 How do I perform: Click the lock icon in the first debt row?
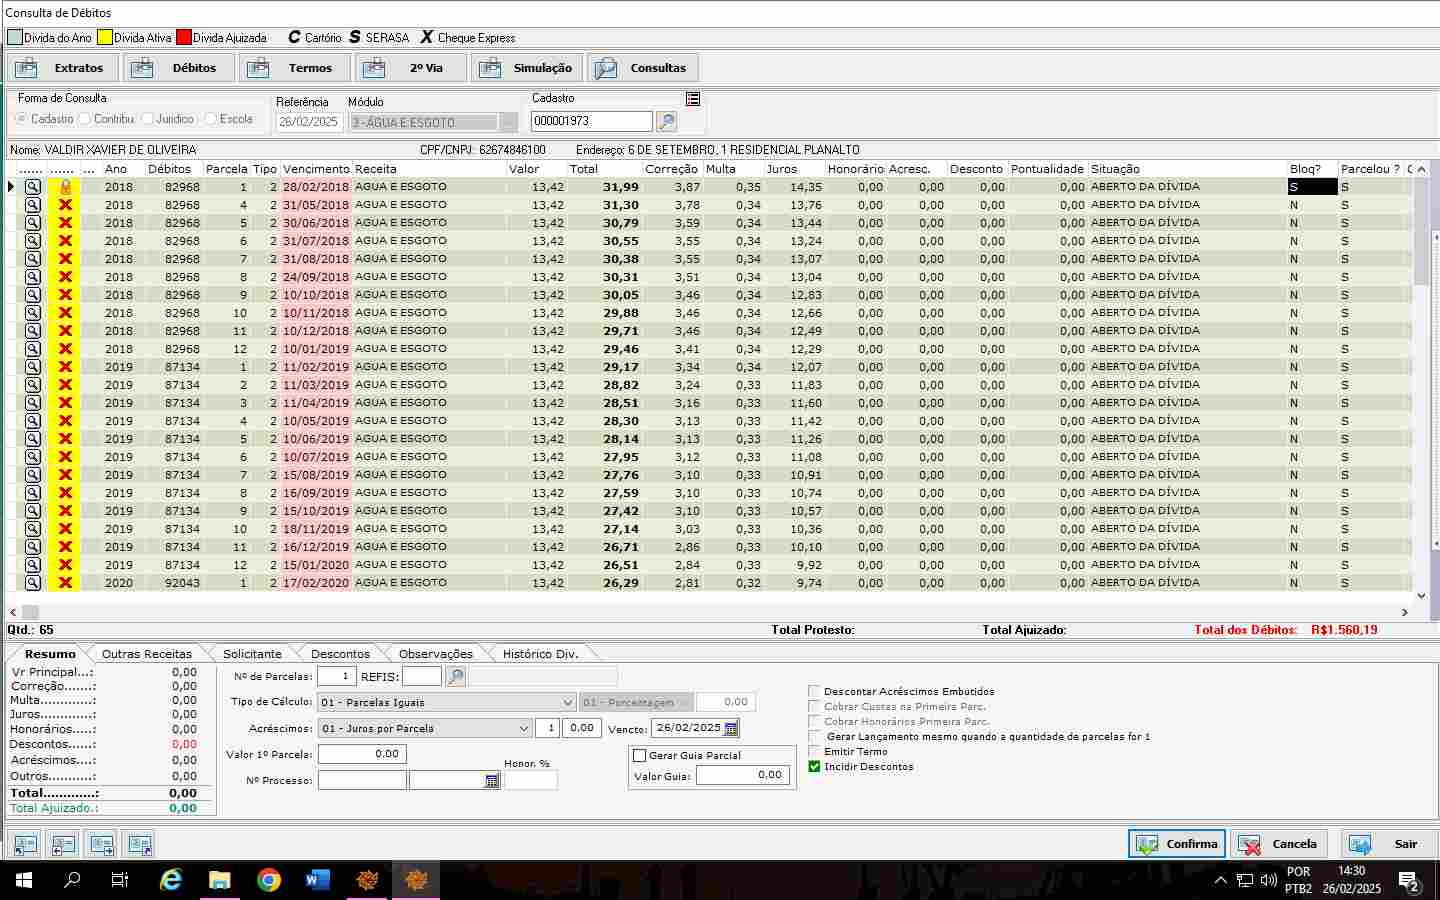click(x=65, y=187)
